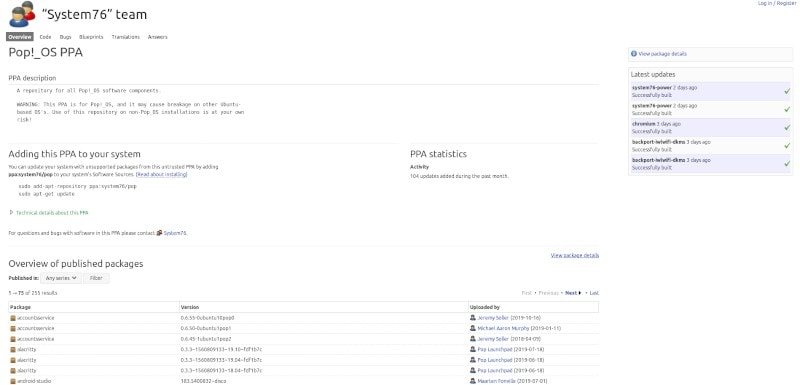Open Pop Launchpad uploader link dated 2019-07-18
This screenshot has height=385, width=800.
[494, 349]
